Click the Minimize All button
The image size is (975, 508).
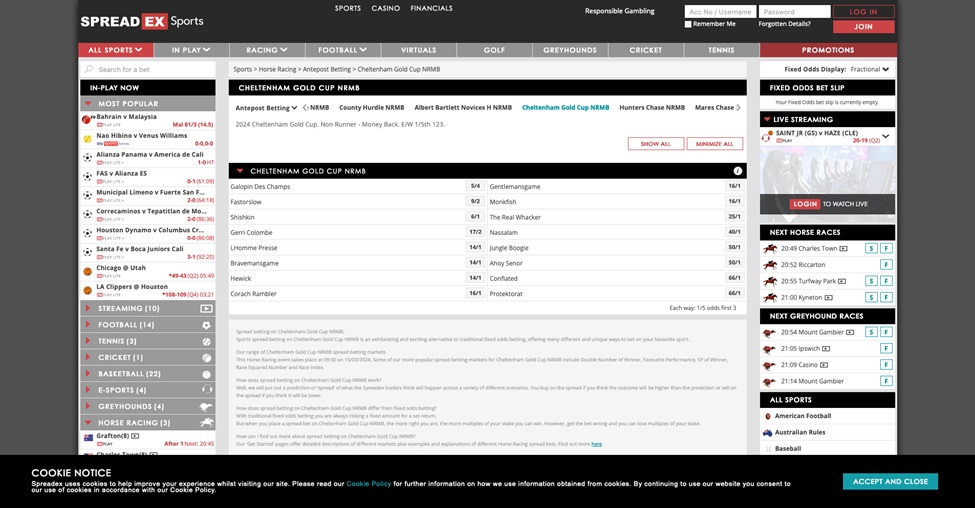(715, 144)
